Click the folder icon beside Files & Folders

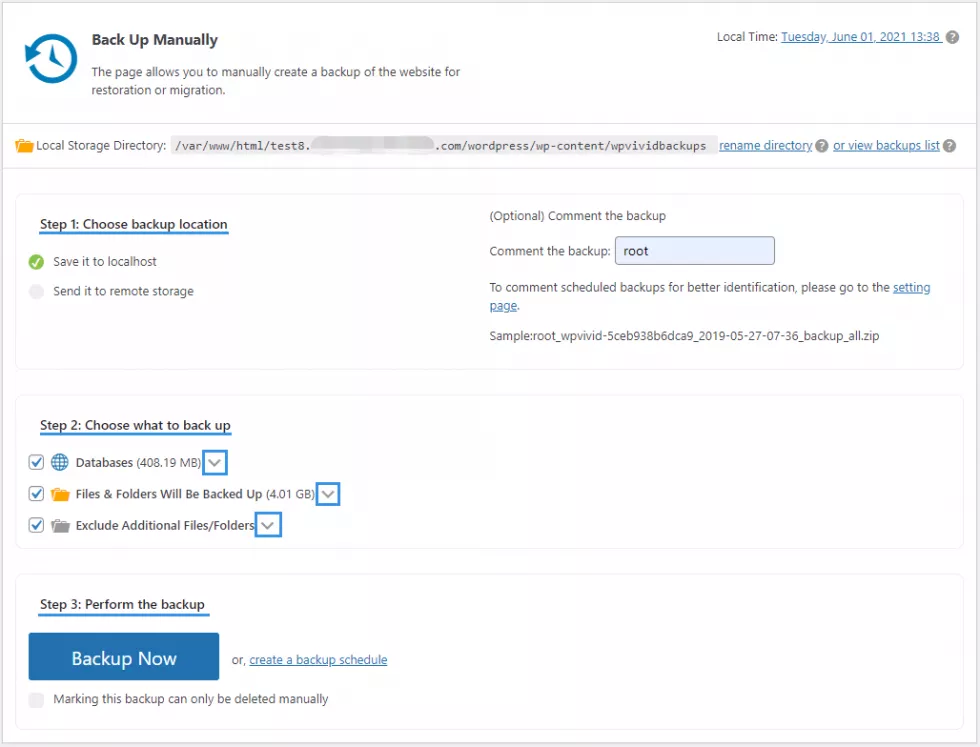tap(60, 493)
